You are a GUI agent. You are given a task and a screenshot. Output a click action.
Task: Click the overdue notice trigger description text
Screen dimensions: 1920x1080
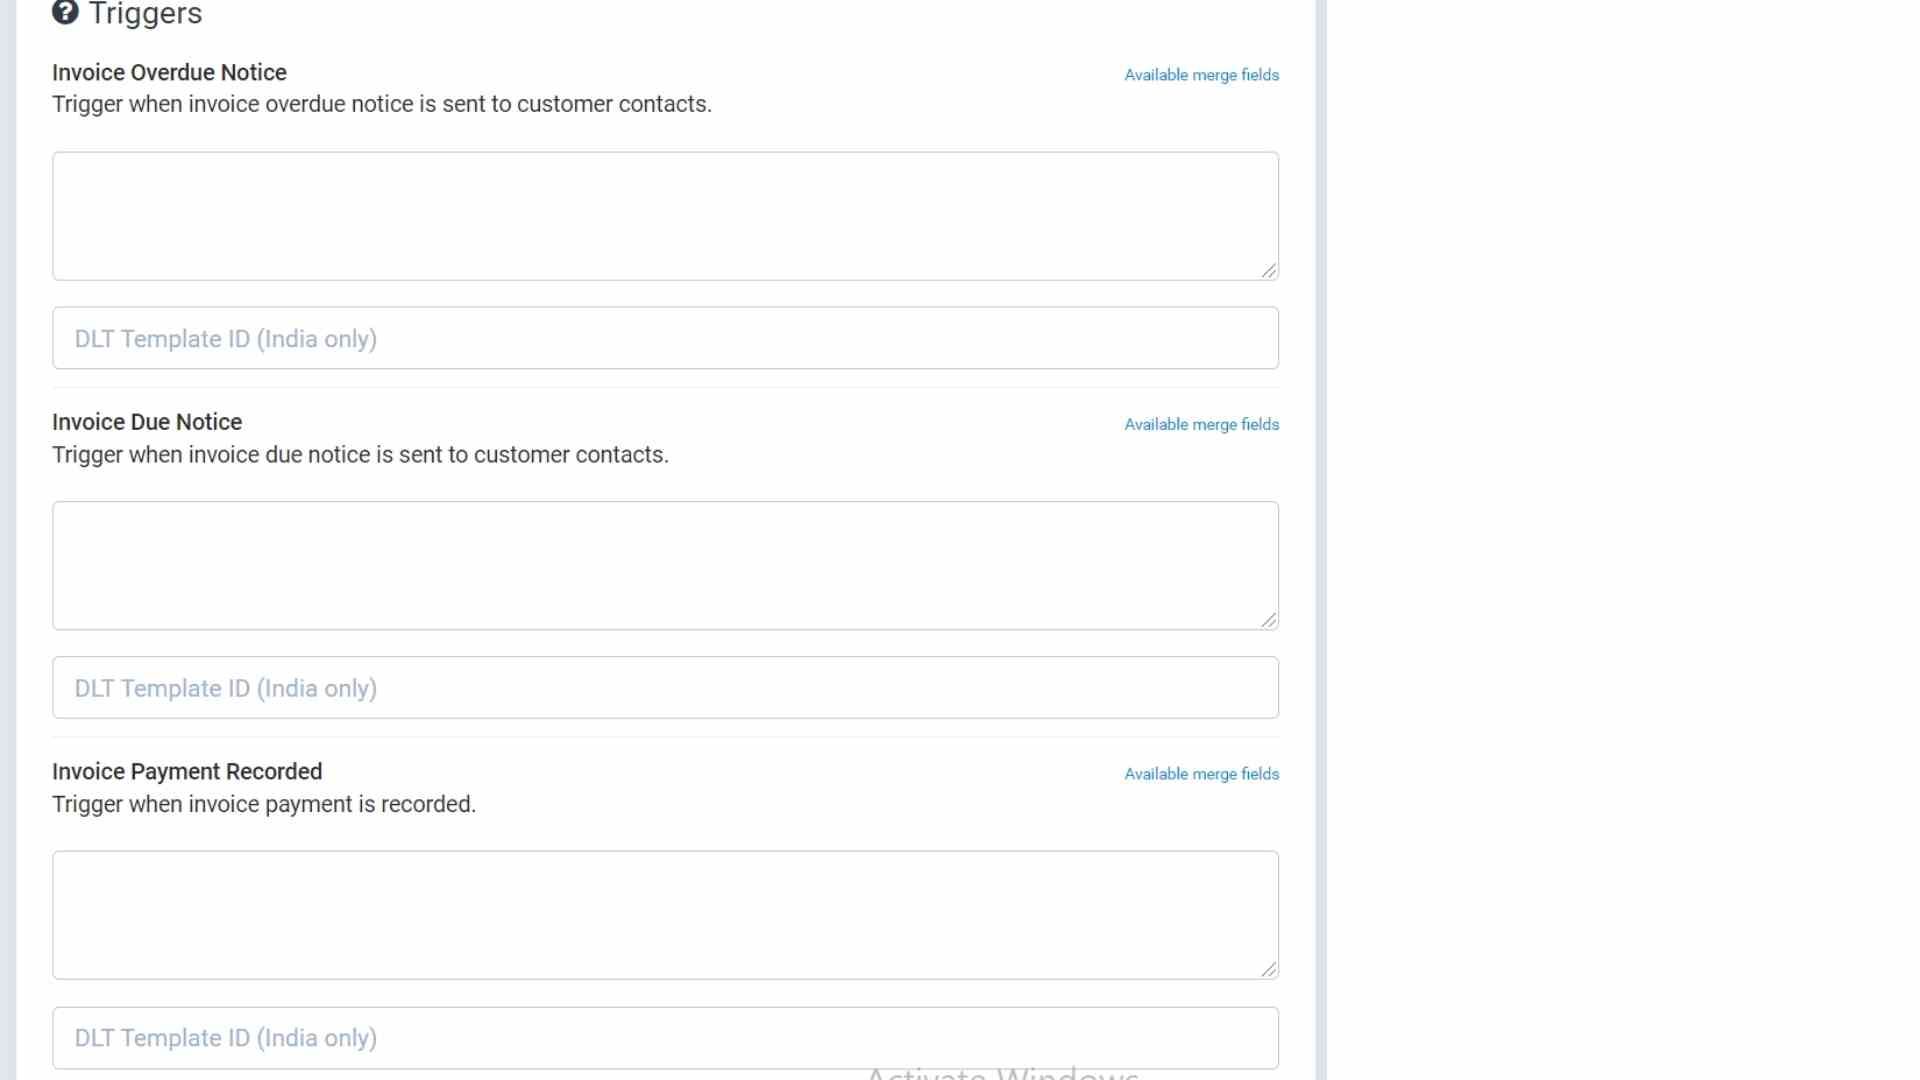[x=382, y=104]
